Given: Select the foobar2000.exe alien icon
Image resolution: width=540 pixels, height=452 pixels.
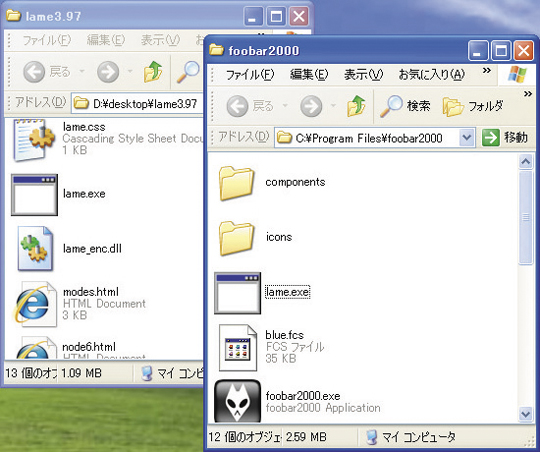Looking at the screenshot, I should [x=237, y=401].
